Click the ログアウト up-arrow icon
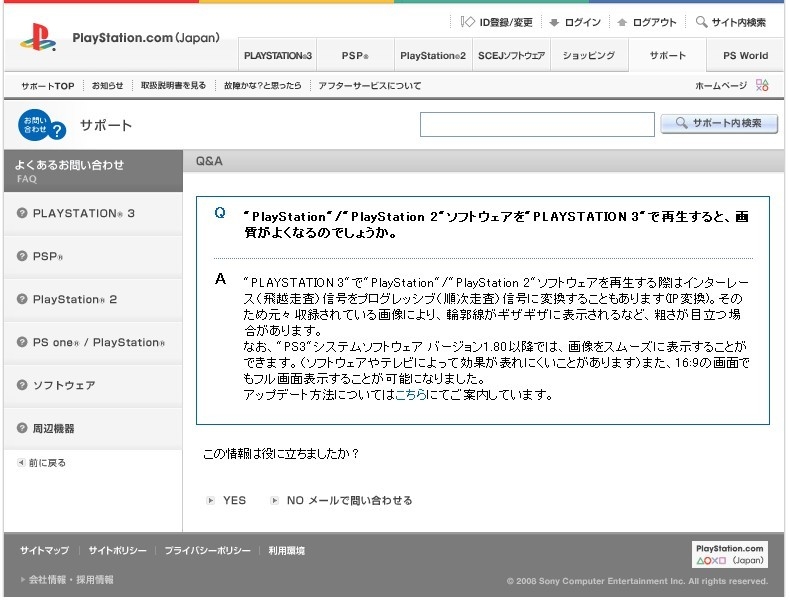The width and height of the screenshot is (790, 602). click(x=622, y=22)
